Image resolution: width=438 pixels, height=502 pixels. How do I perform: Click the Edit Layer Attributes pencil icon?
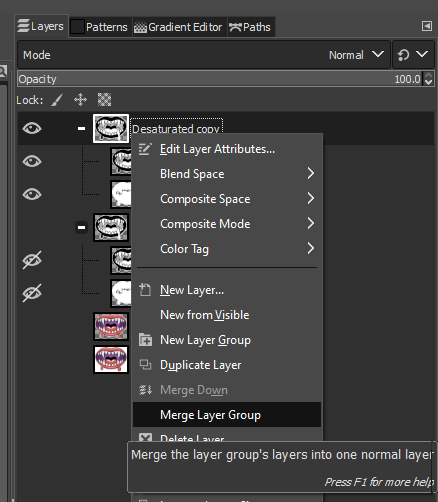145,149
